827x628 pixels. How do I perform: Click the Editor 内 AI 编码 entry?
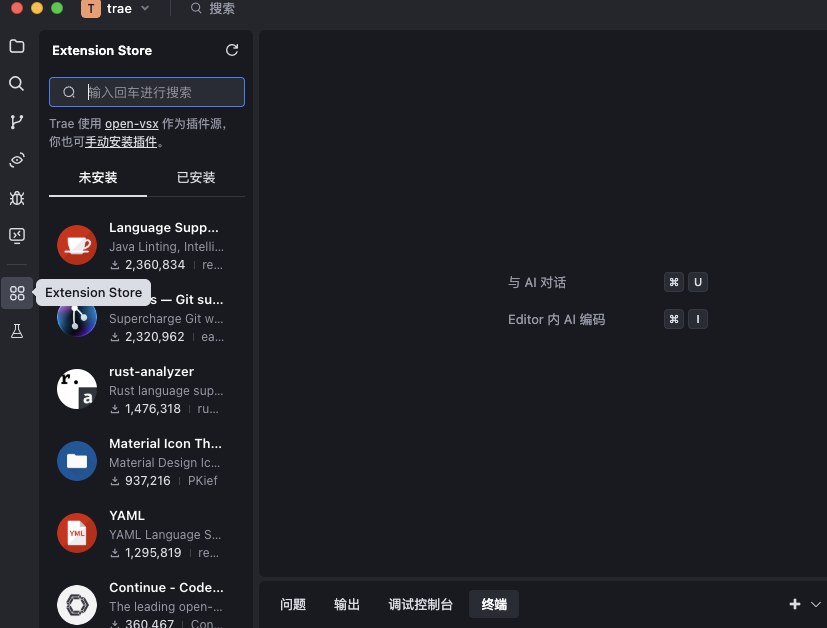point(556,320)
